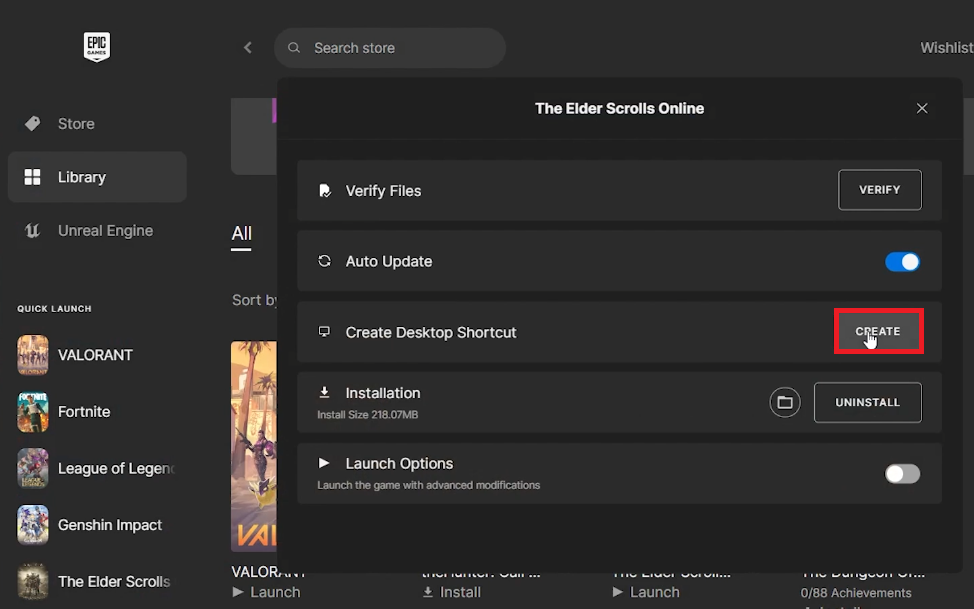Click the Genshin Impact quick launch icon
Screen dimensions: 974x609
pos(32,525)
